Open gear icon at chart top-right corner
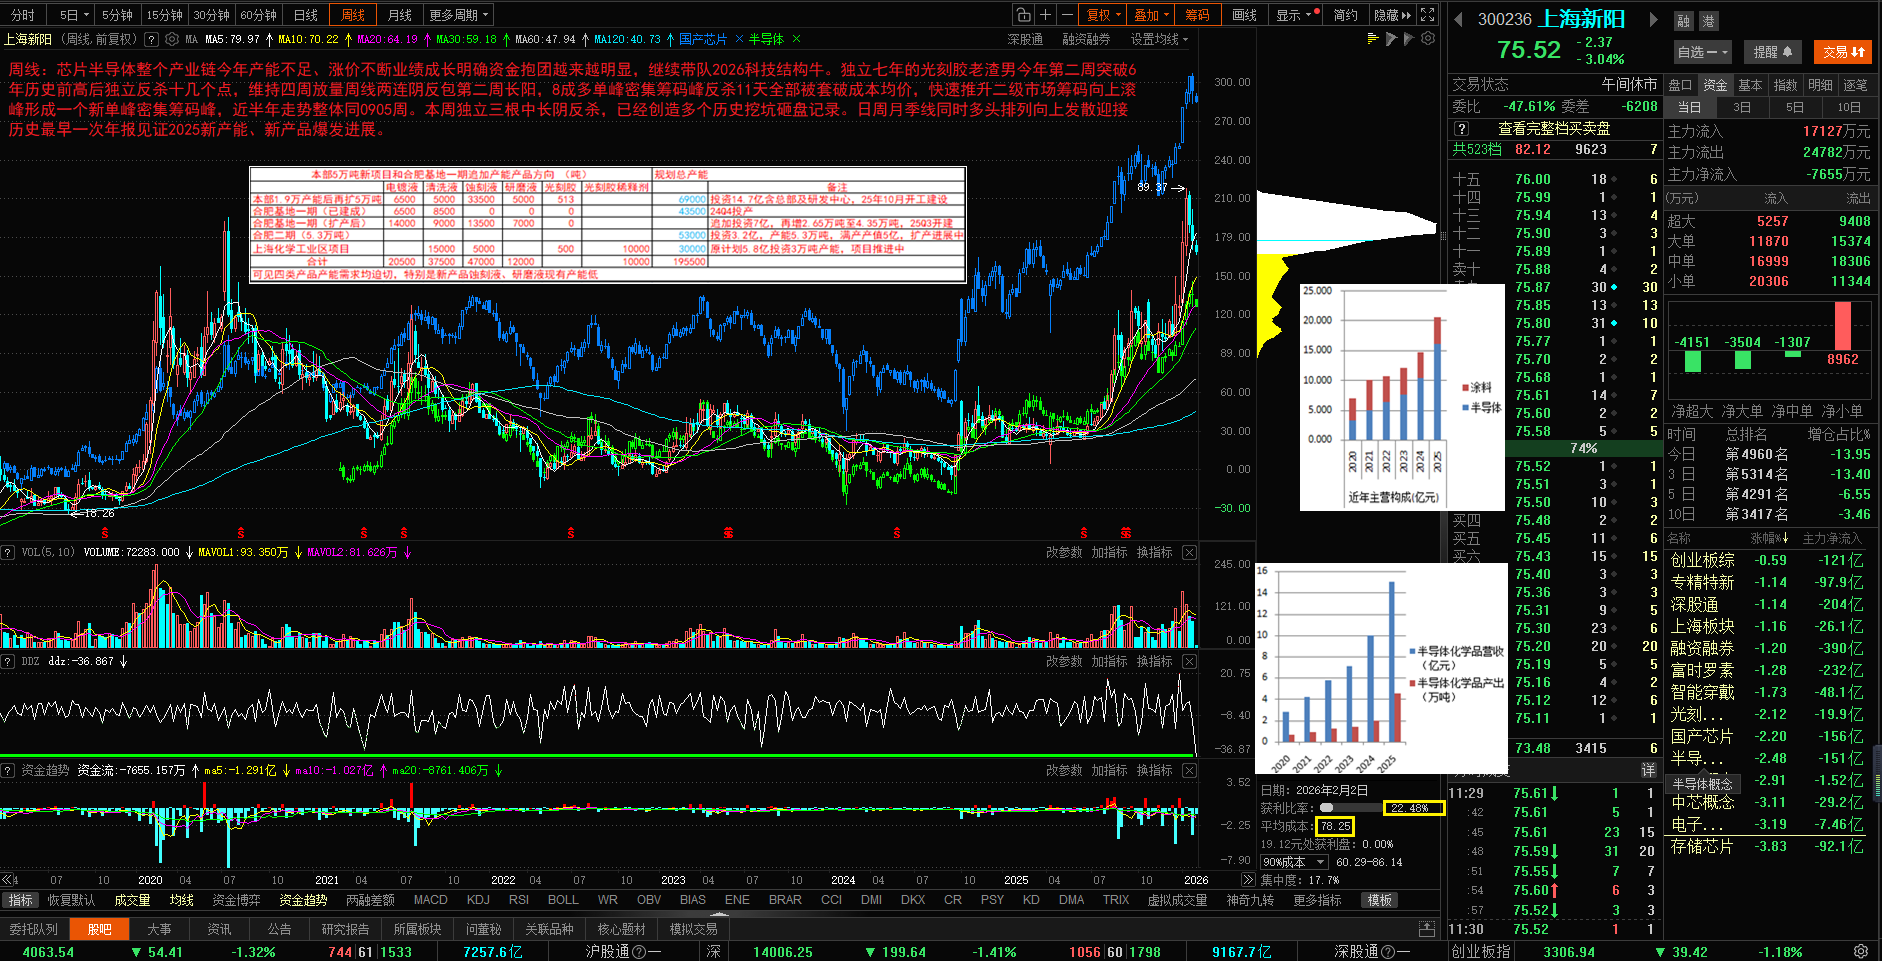The image size is (1882, 961). (x=1428, y=38)
